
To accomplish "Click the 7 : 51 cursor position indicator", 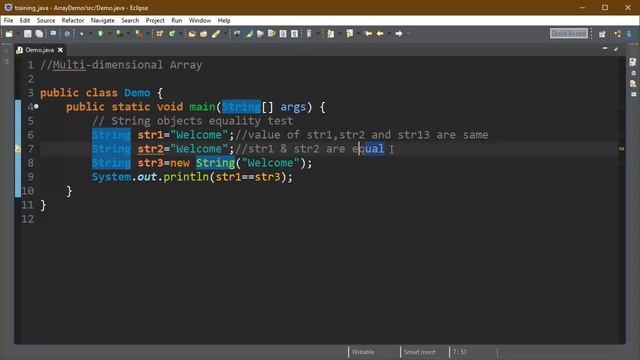I will 460,352.
